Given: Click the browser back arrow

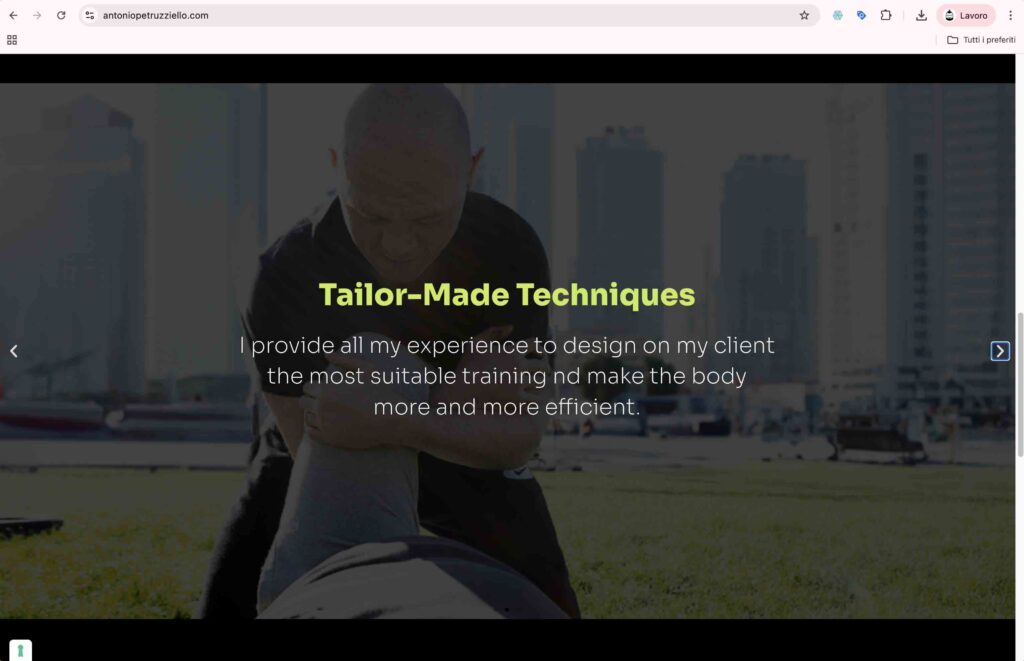Looking at the screenshot, I should click(13, 15).
